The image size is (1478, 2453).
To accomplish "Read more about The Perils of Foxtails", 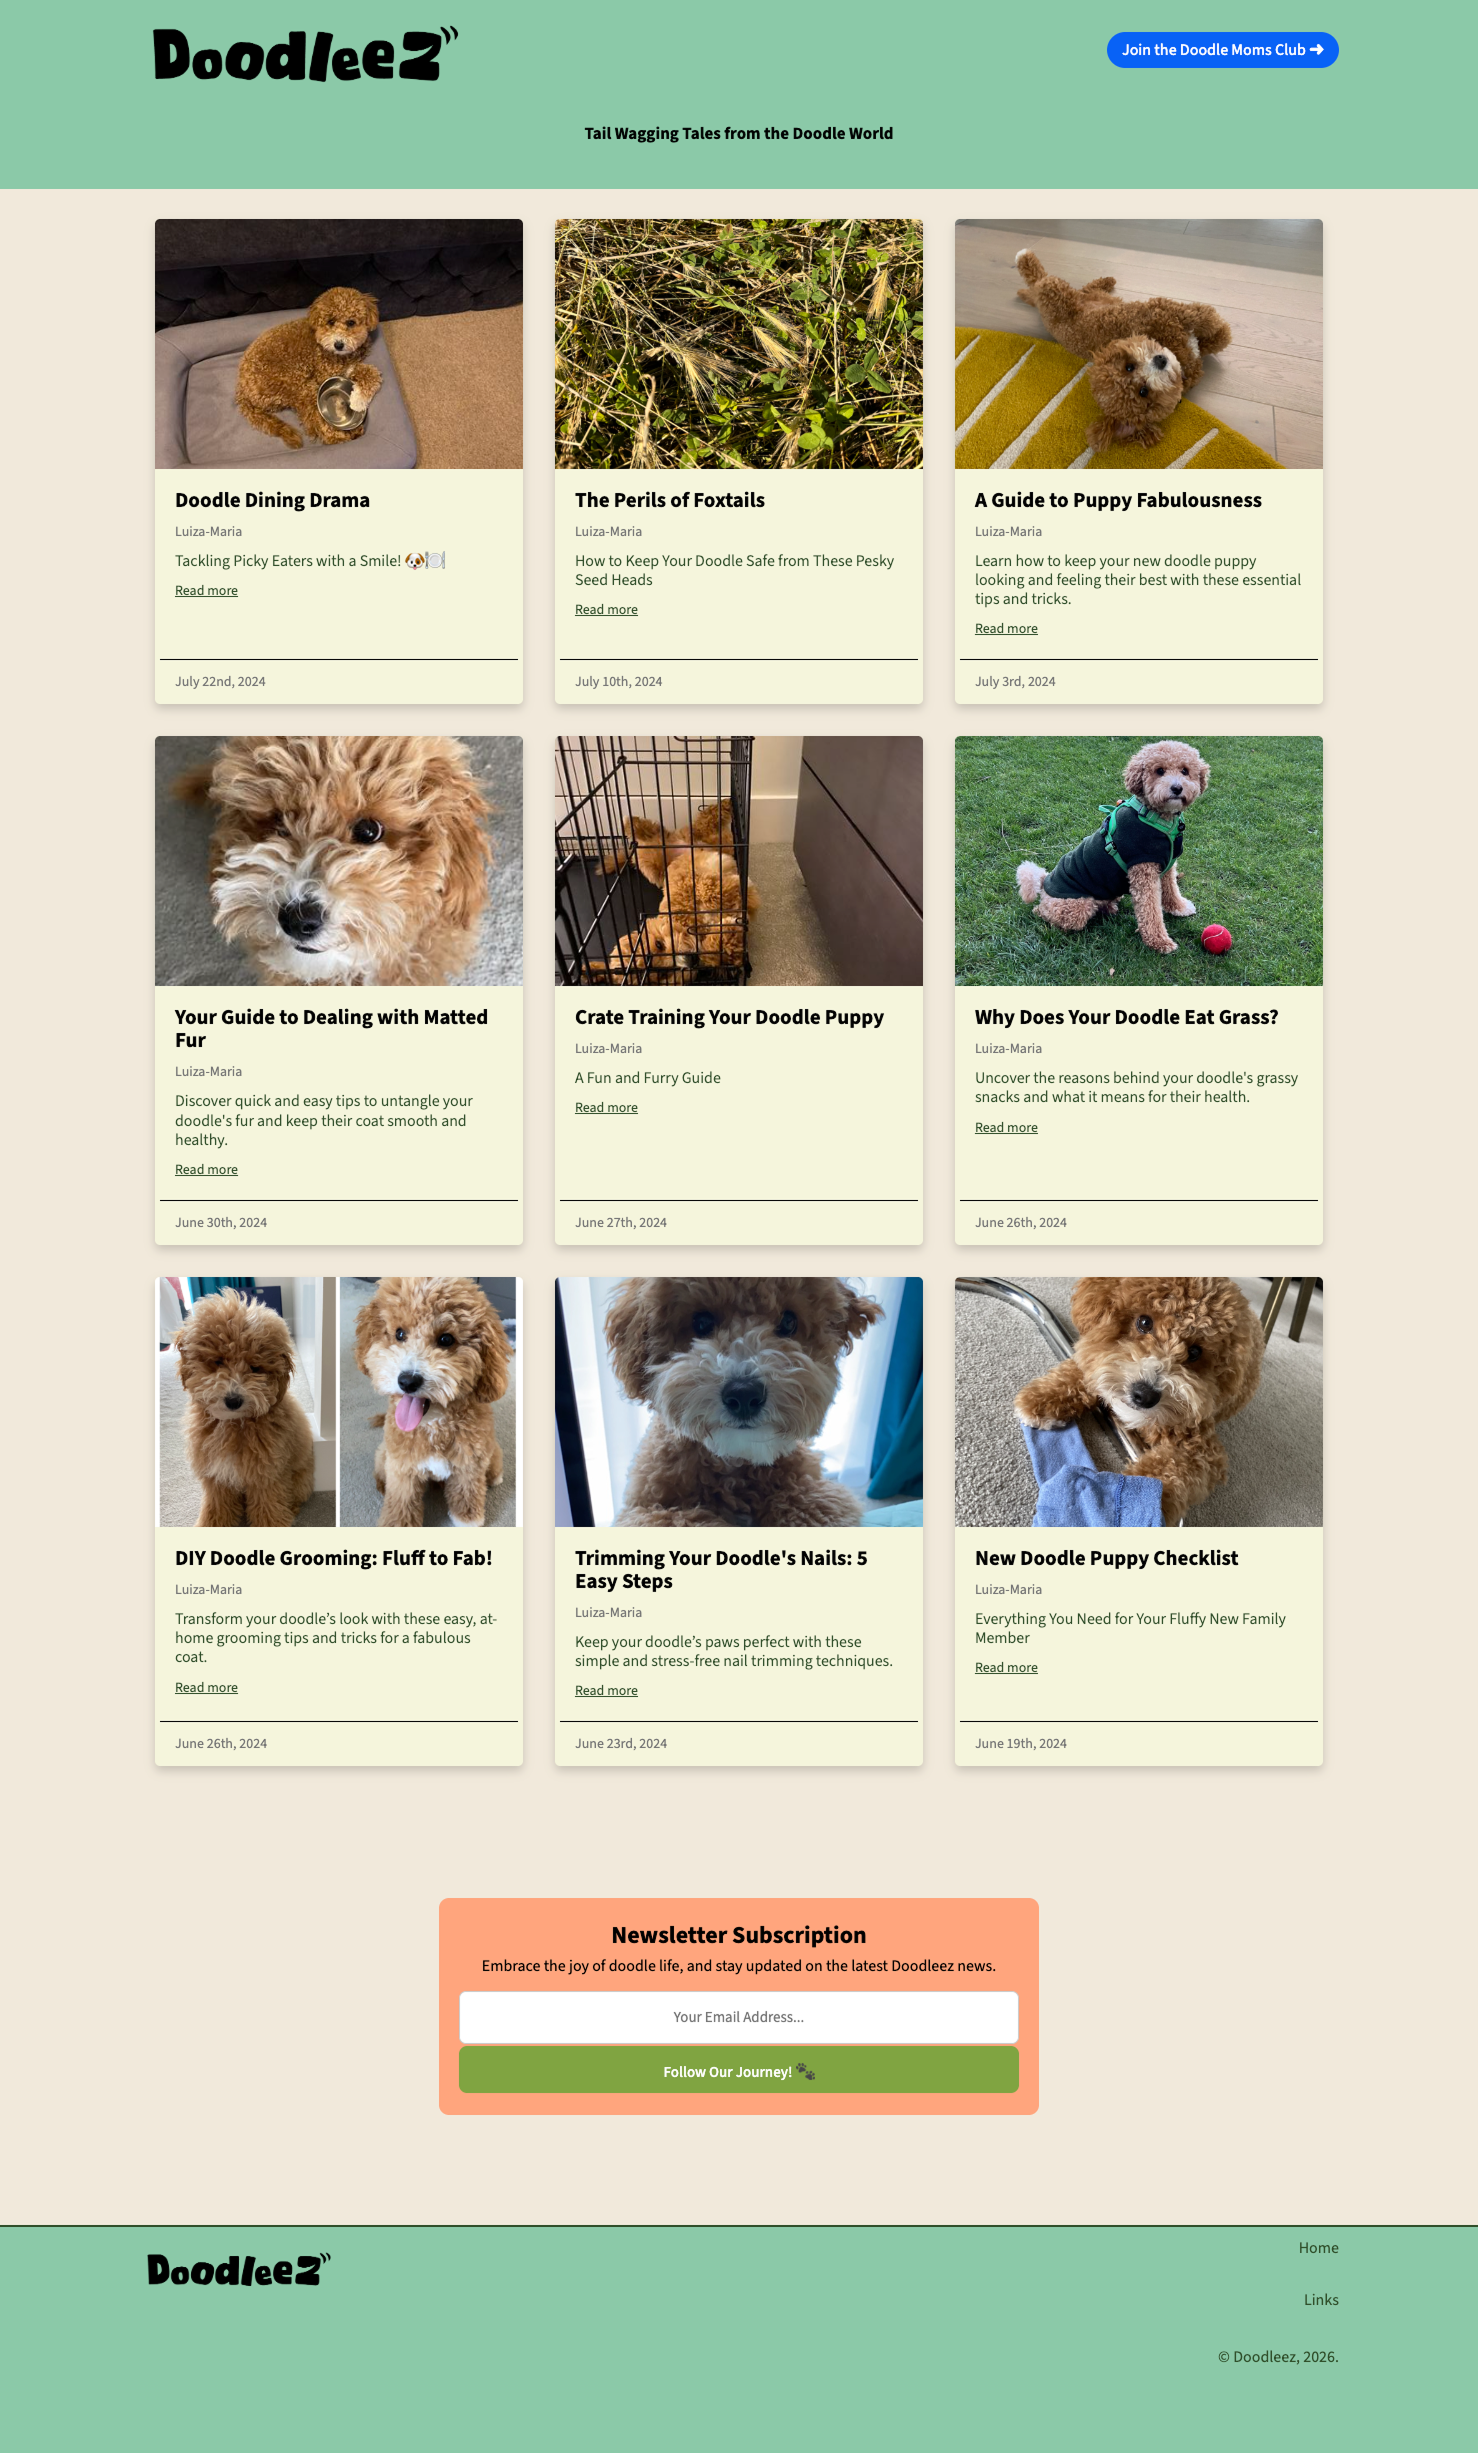I will [x=606, y=610].
